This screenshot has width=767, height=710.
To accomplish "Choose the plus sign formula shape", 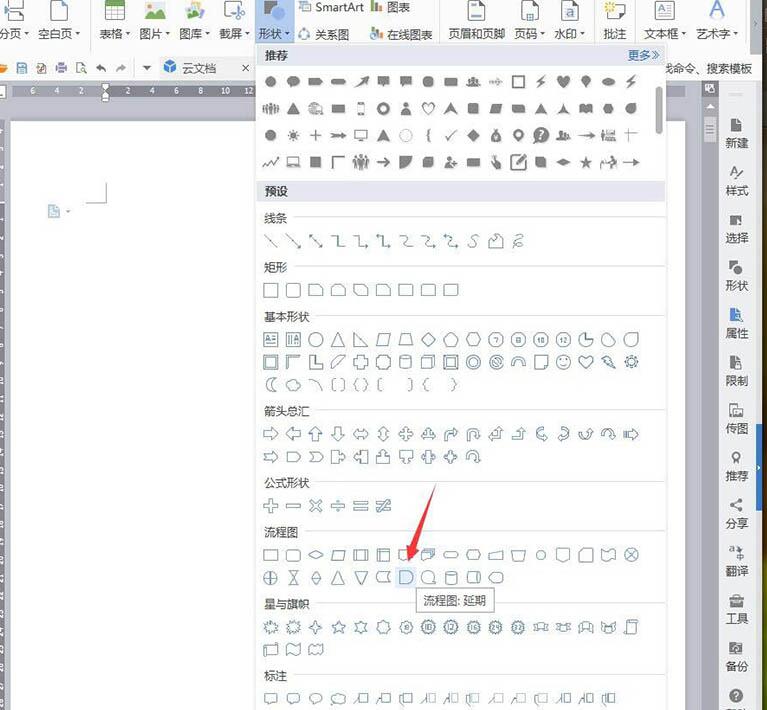I will pos(270,506).
